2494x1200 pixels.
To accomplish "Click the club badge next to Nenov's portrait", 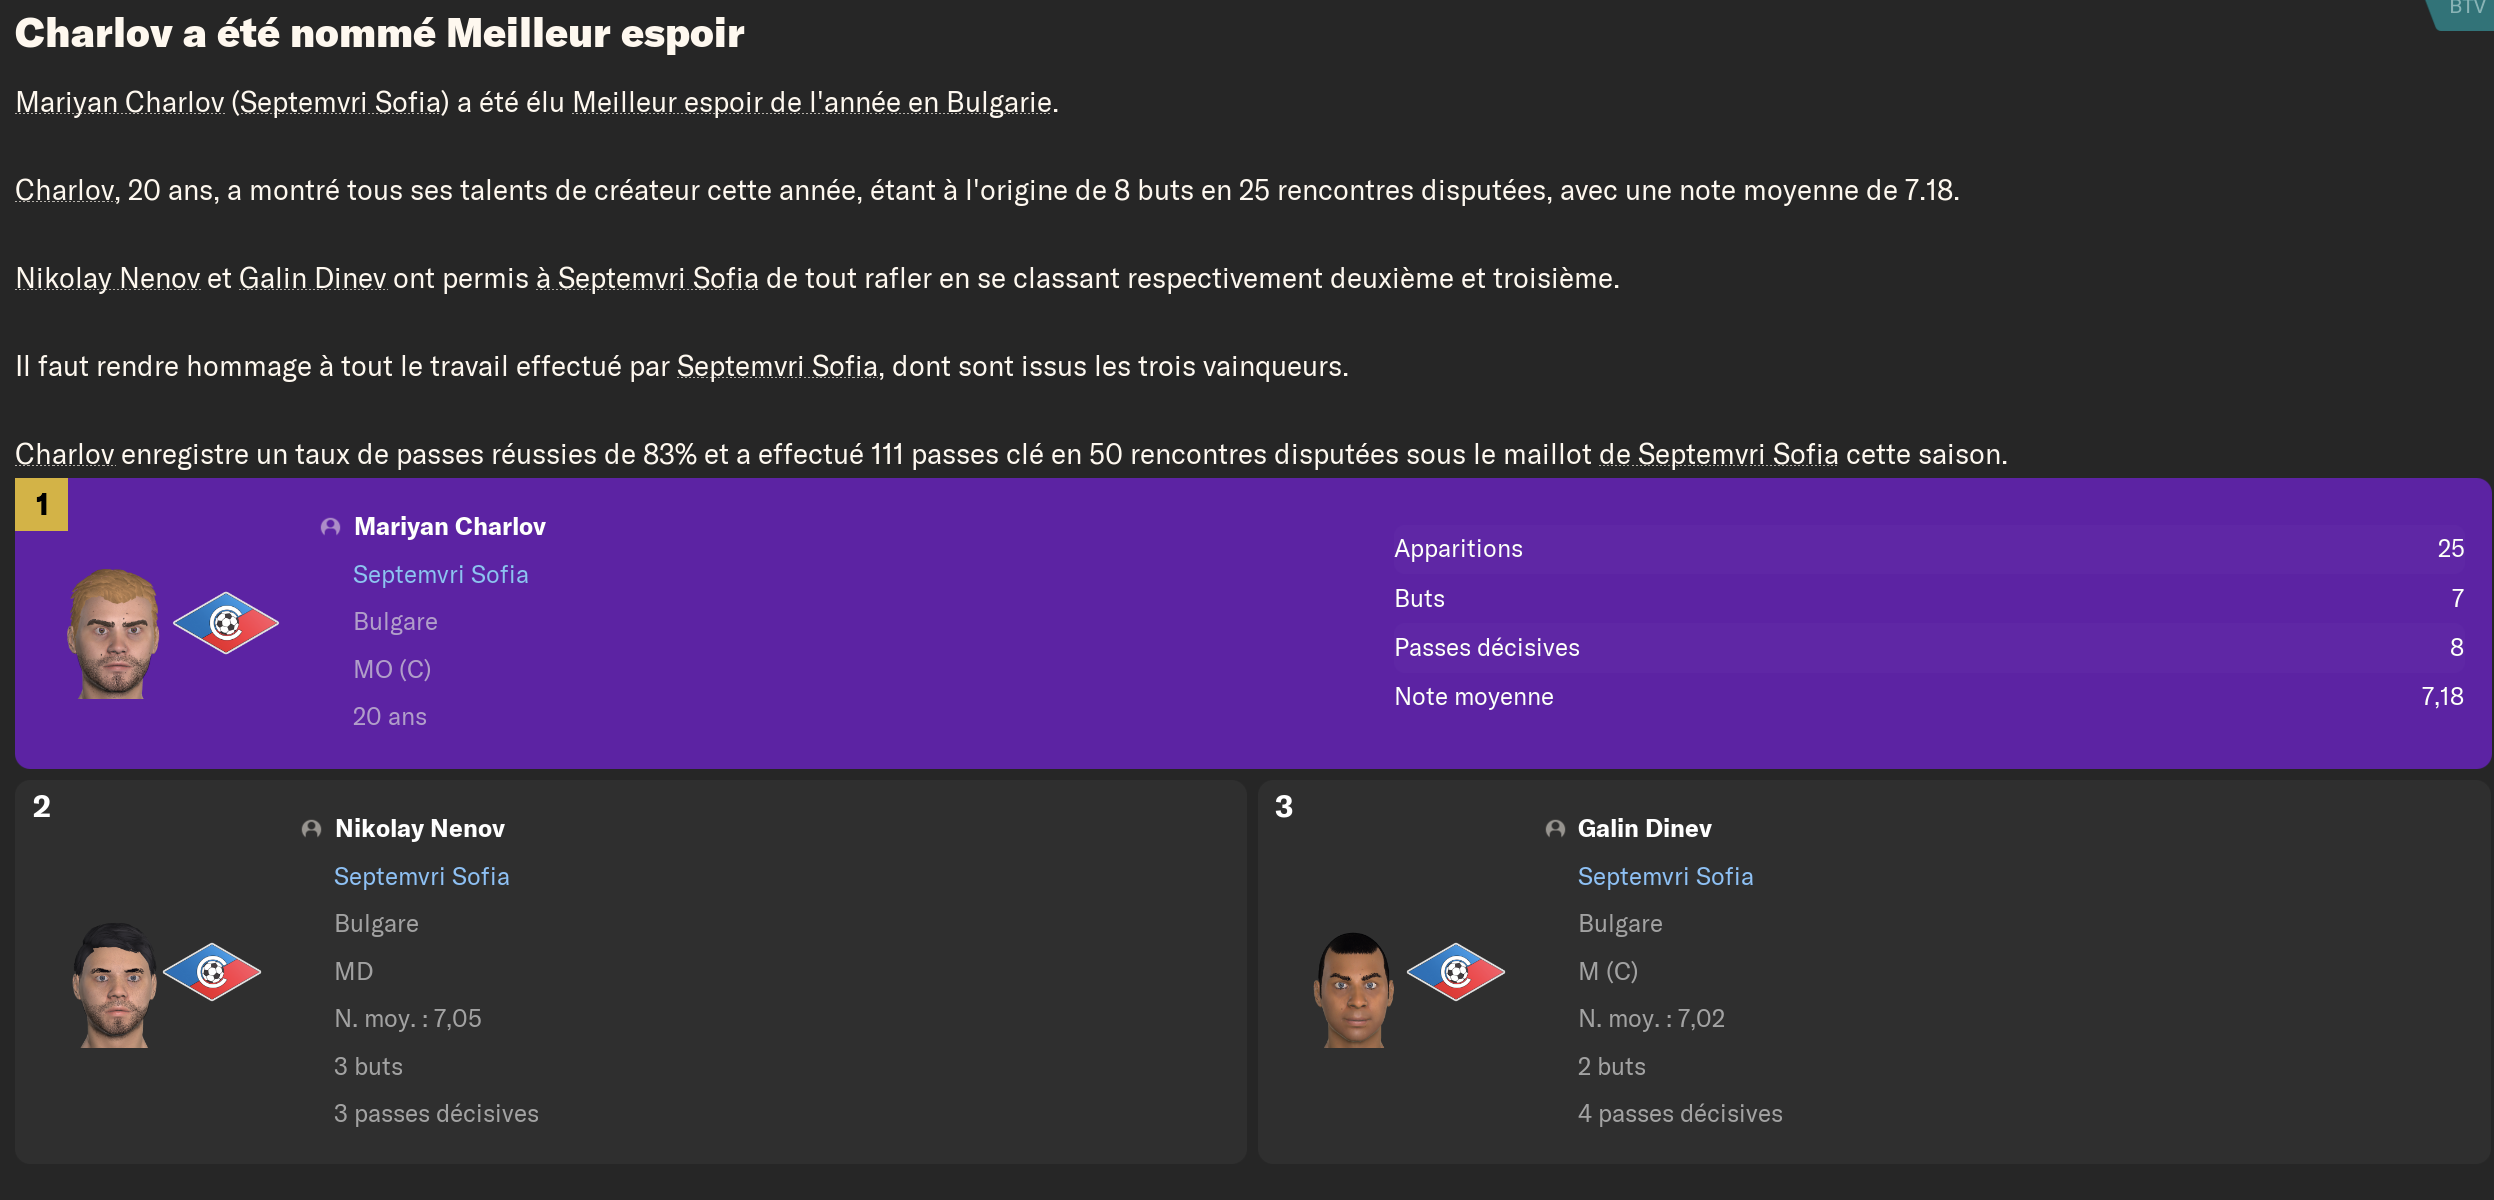I will (212, 971).
